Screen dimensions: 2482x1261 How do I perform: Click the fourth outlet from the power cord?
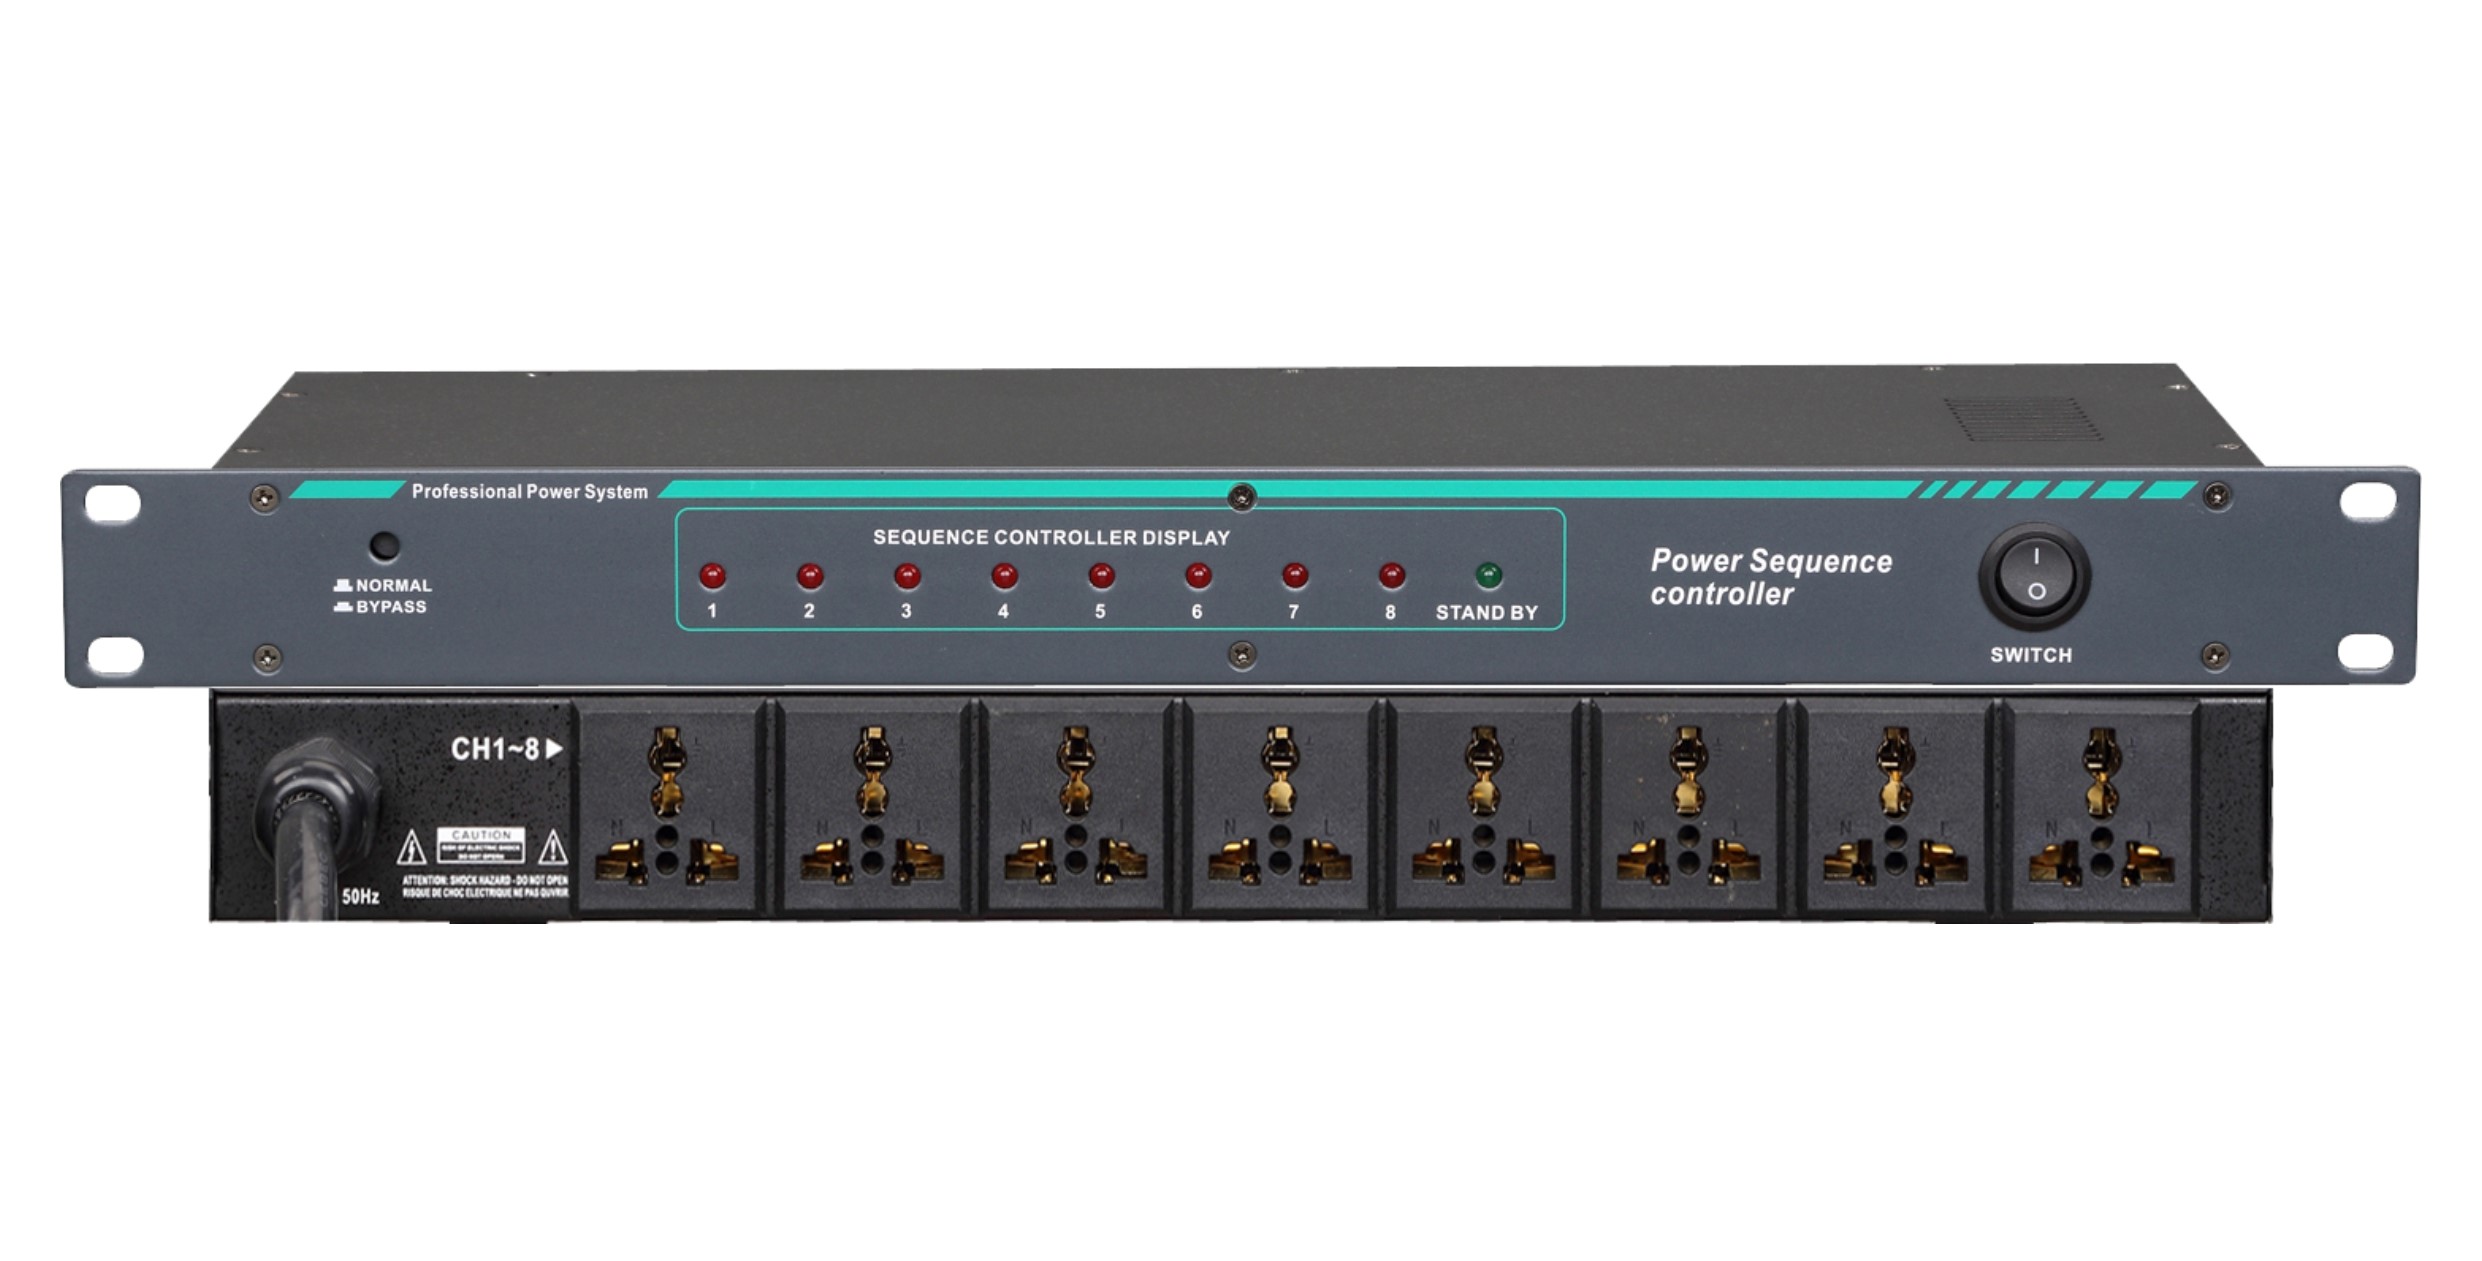click(1280, 806)
